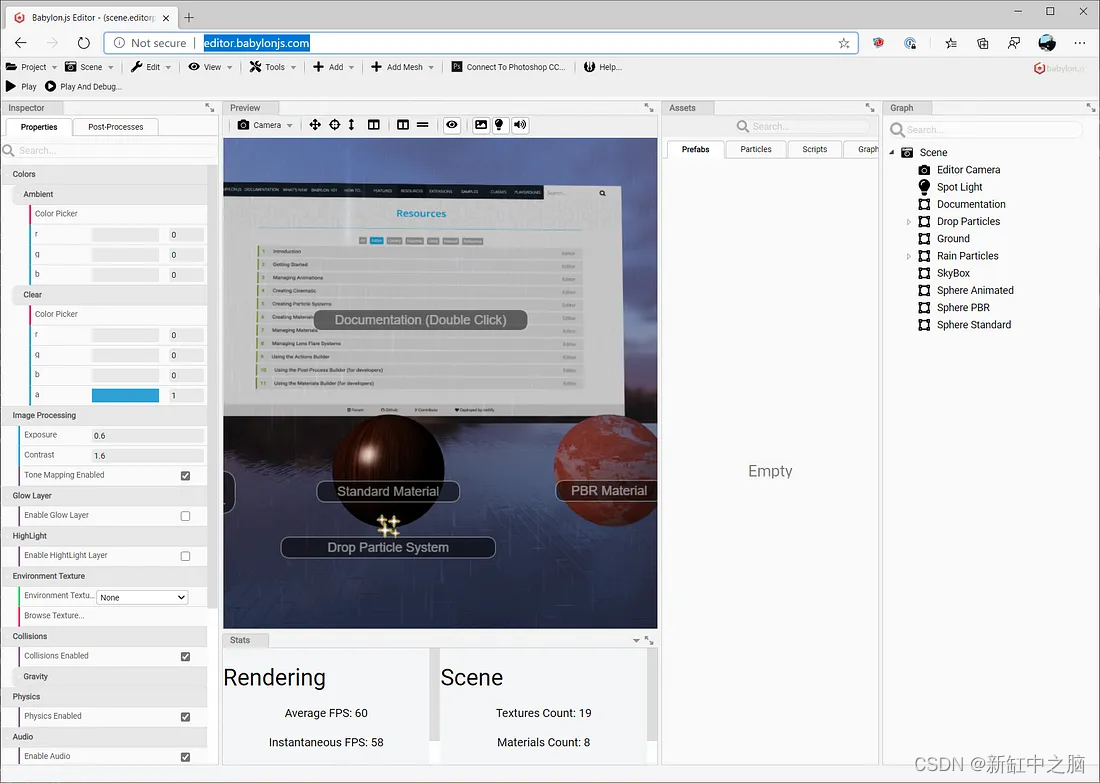Open the View menu
The height and width of the screenshot is (783, 1100).
[210, 67]
